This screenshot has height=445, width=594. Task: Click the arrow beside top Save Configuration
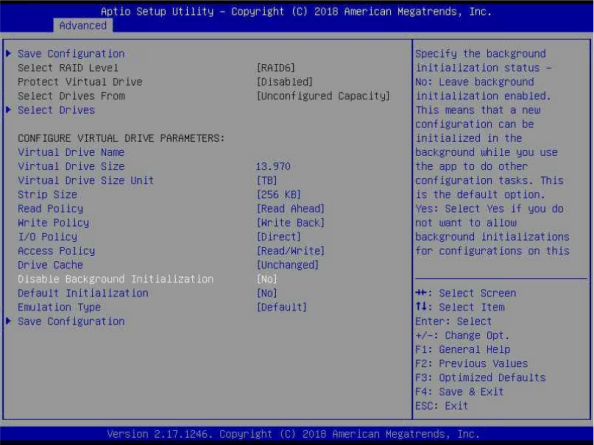[x=8, y=53]
